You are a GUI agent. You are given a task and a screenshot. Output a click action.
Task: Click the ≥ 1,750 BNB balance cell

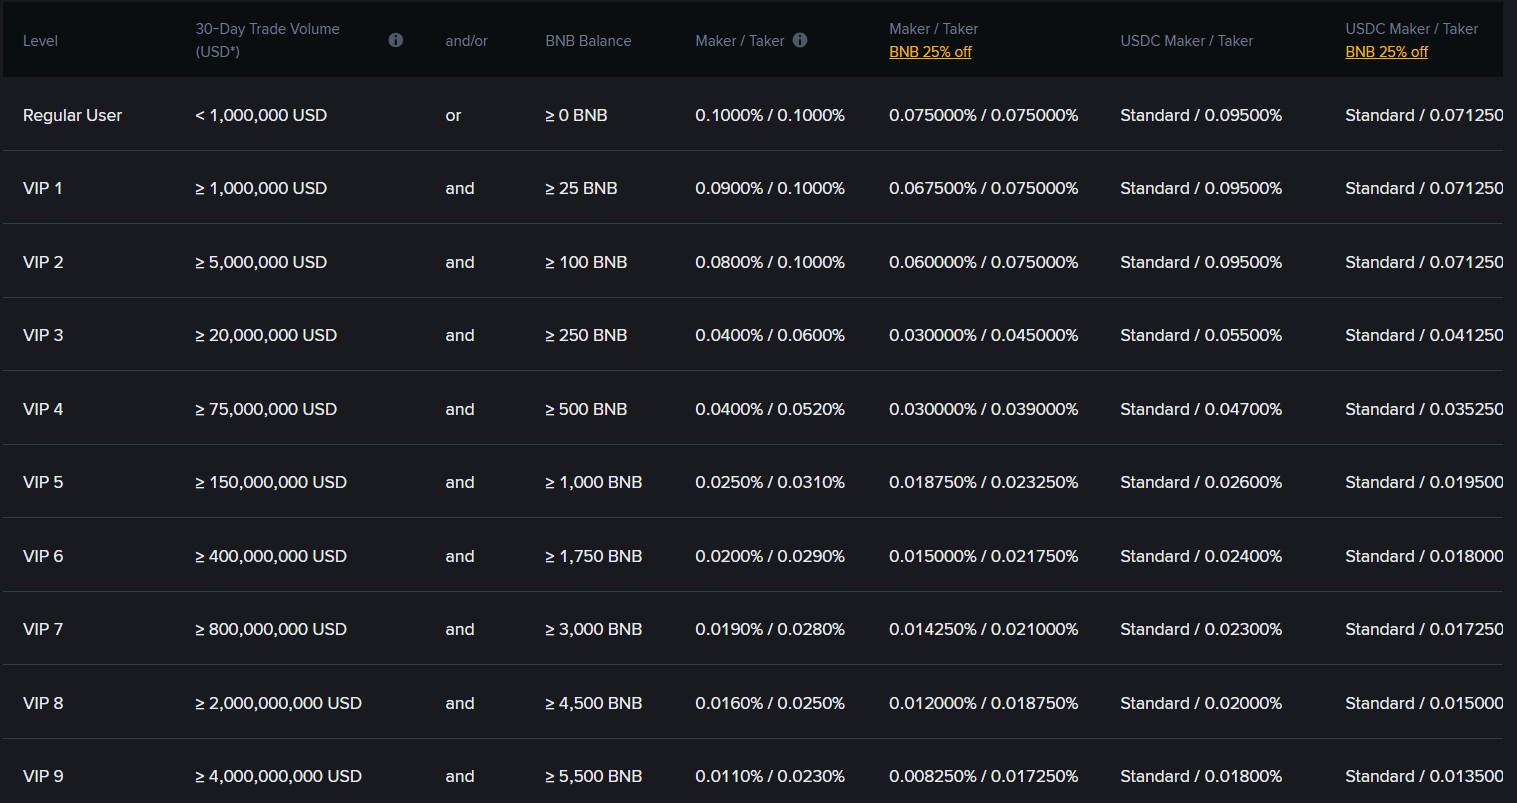[x=594, y=556]
